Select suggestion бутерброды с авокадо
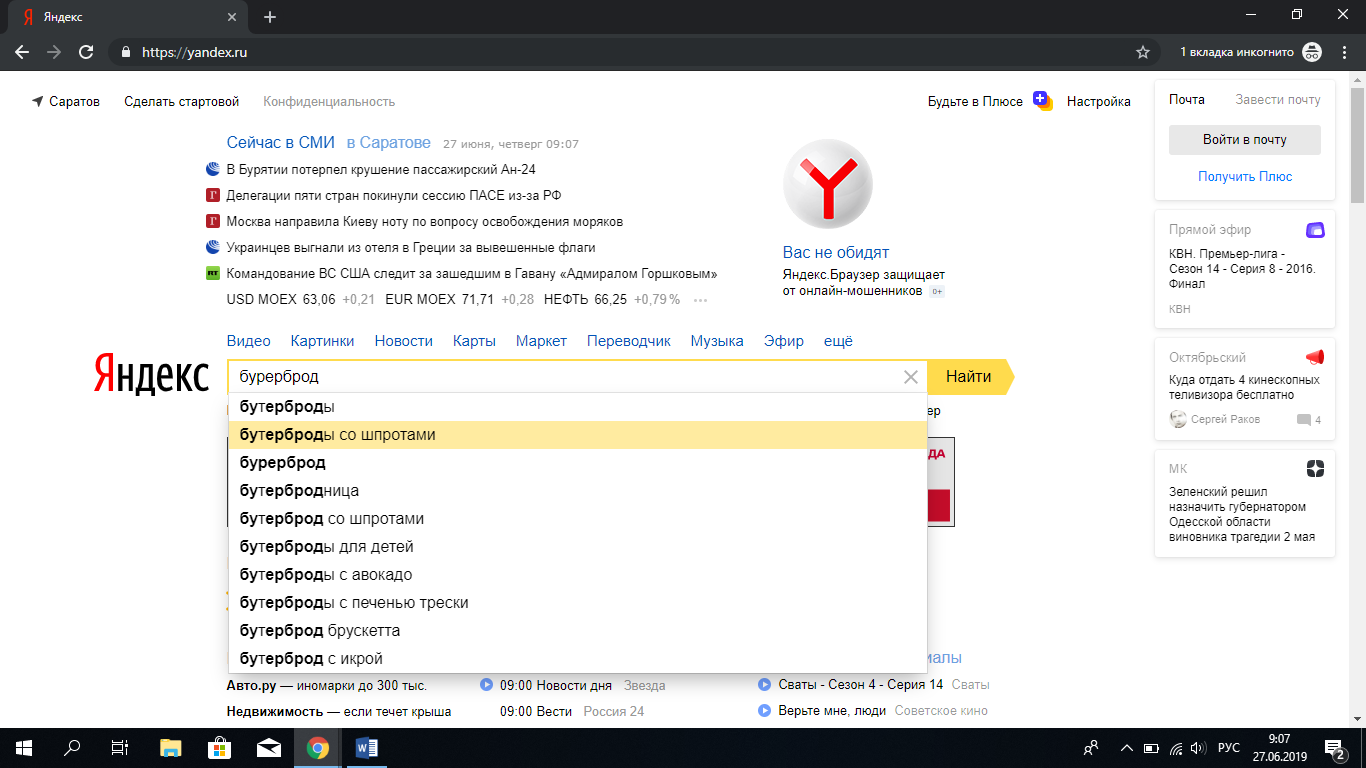 (x=578, y=575)
